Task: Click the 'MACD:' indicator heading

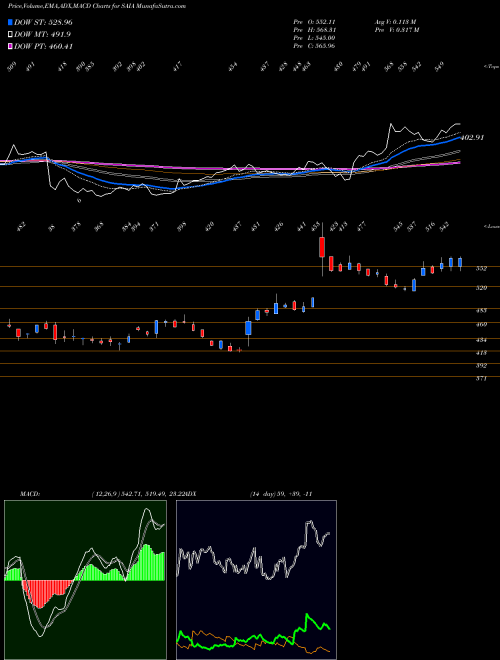Action: point(30,493)
